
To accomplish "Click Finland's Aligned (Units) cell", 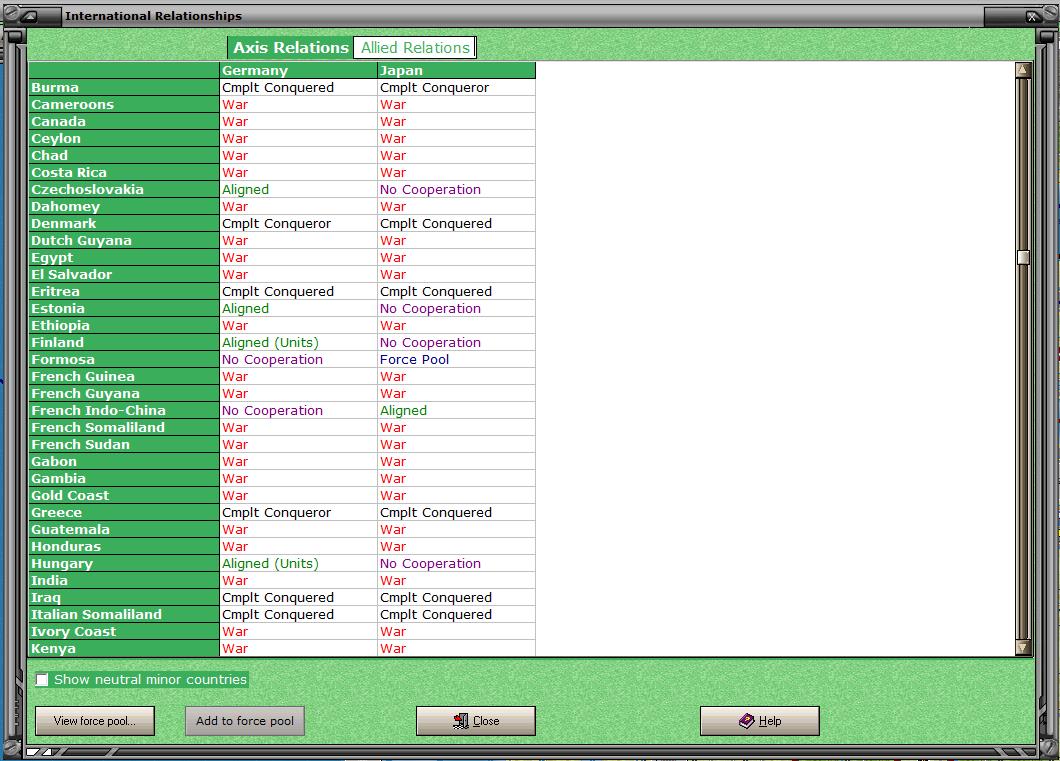I will [x=299, y=343].
